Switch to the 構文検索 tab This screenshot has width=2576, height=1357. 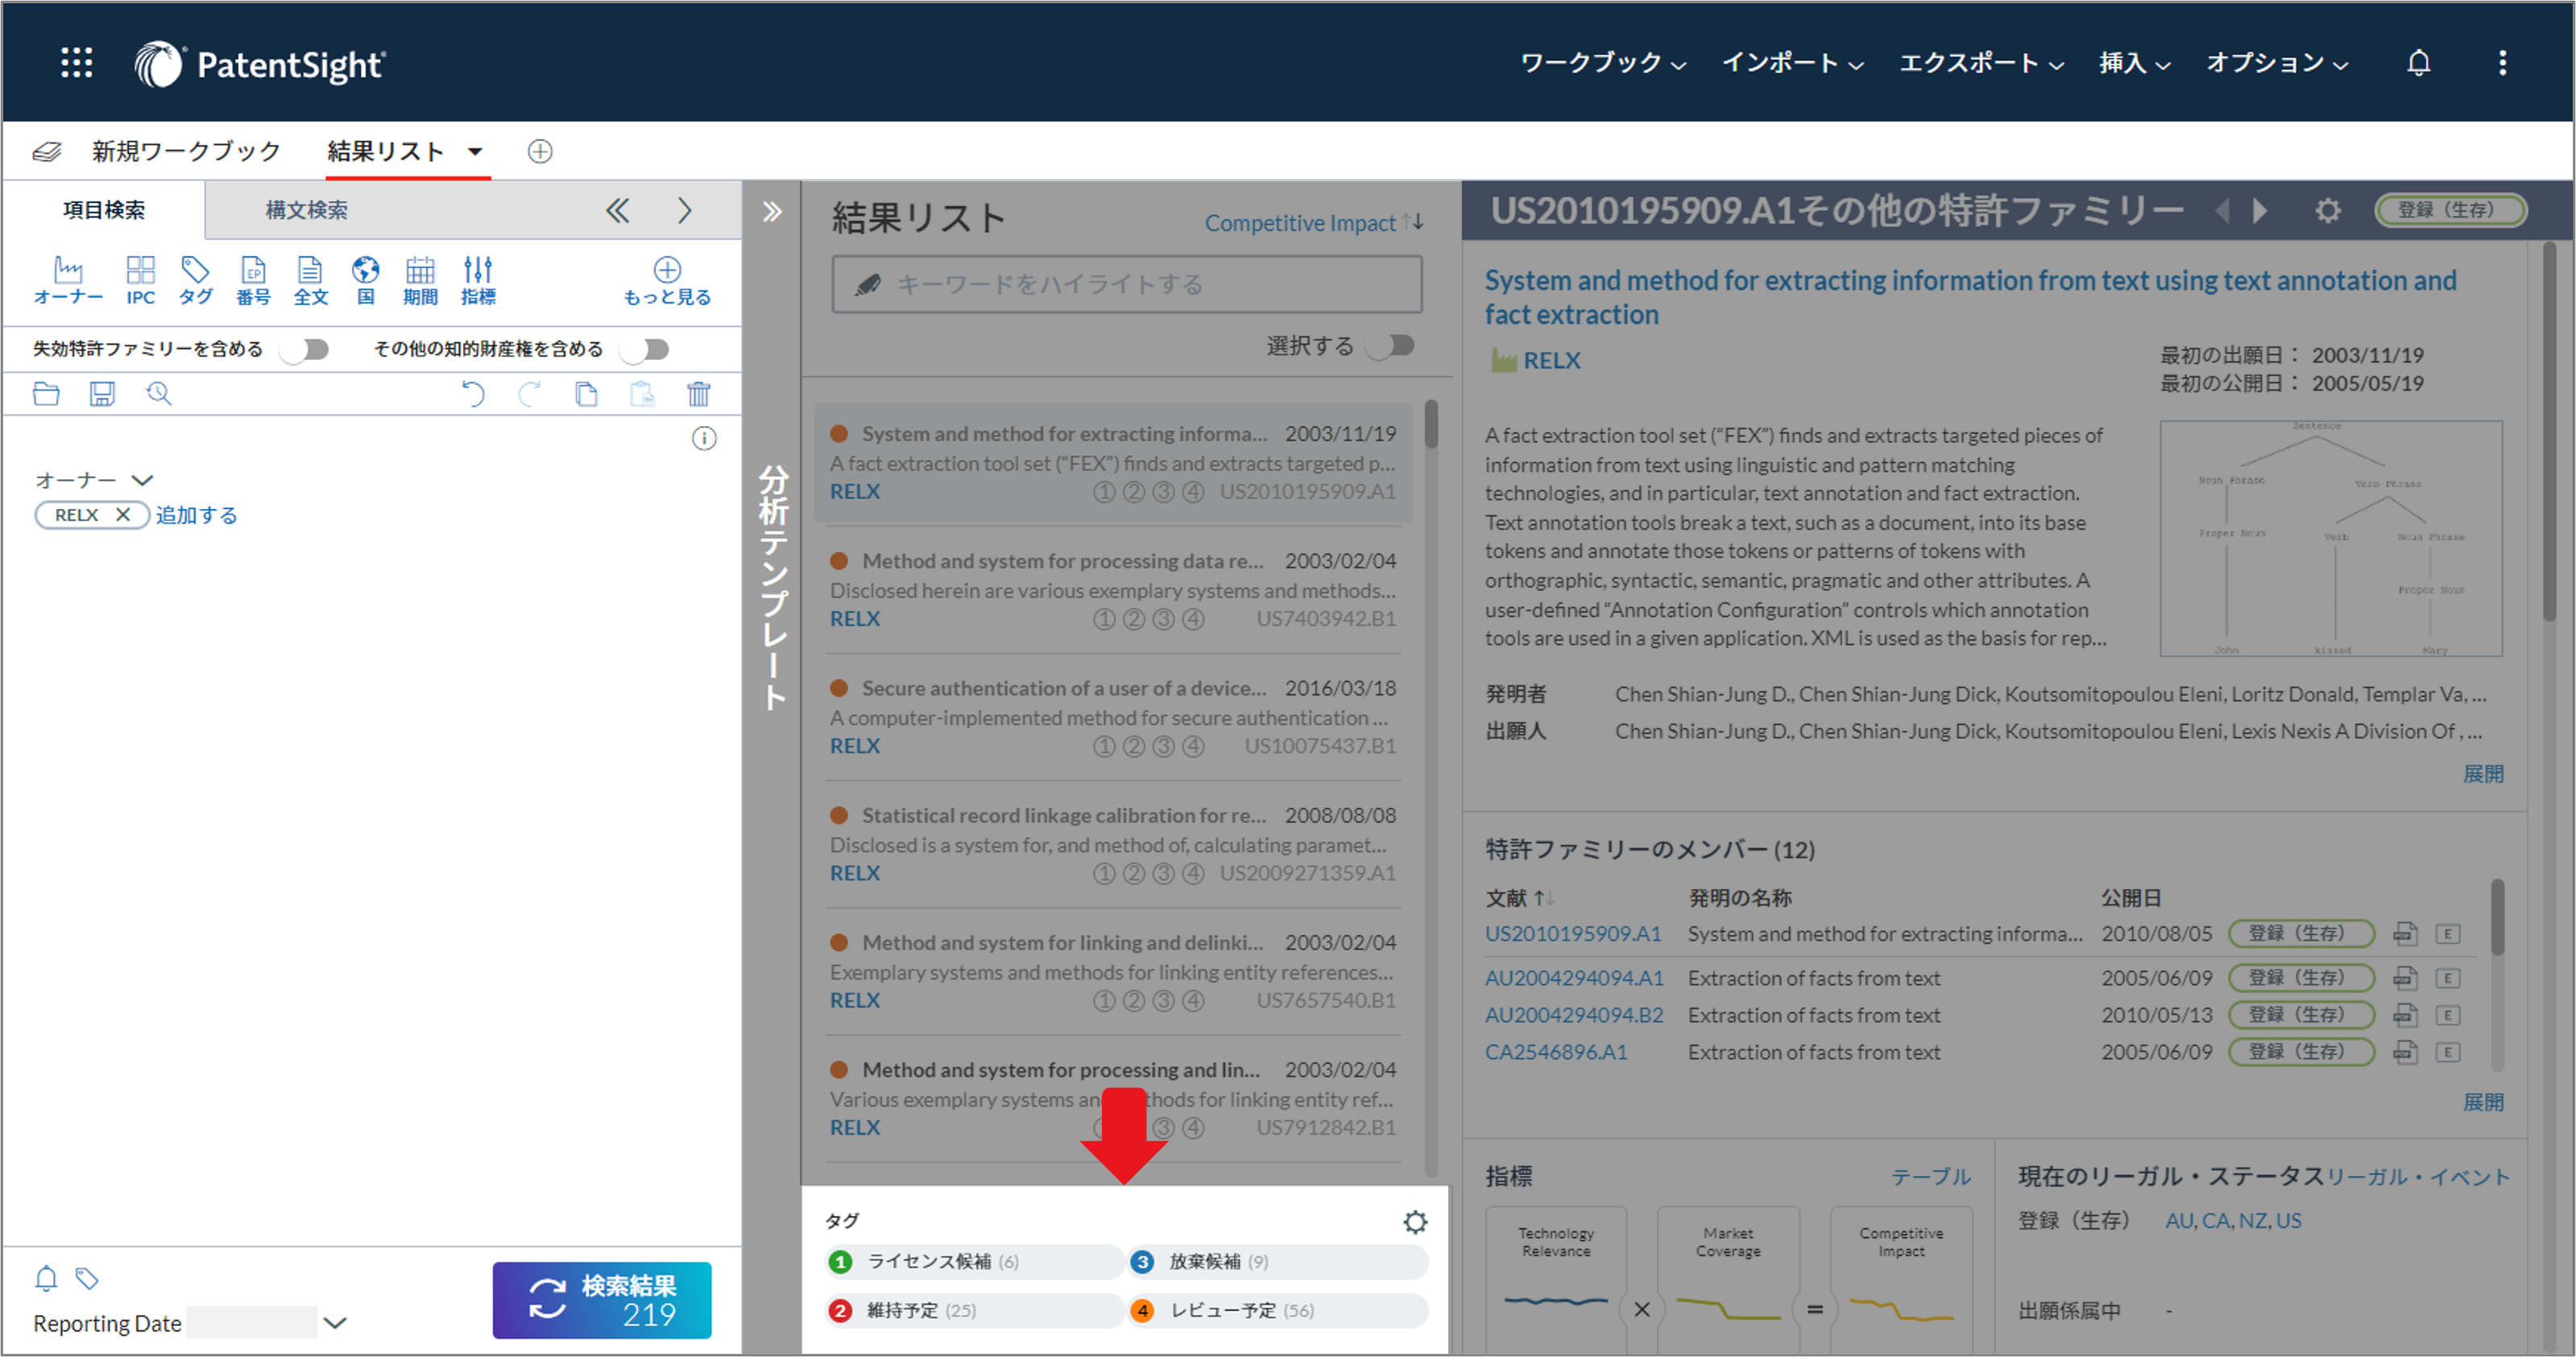[x=306, y=210]
